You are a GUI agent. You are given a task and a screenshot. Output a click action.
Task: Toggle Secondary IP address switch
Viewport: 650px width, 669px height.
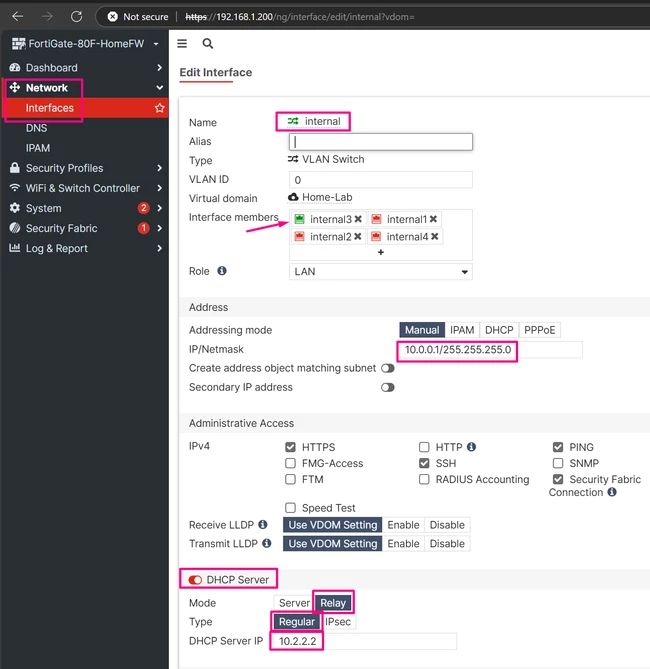click(388, 387)
